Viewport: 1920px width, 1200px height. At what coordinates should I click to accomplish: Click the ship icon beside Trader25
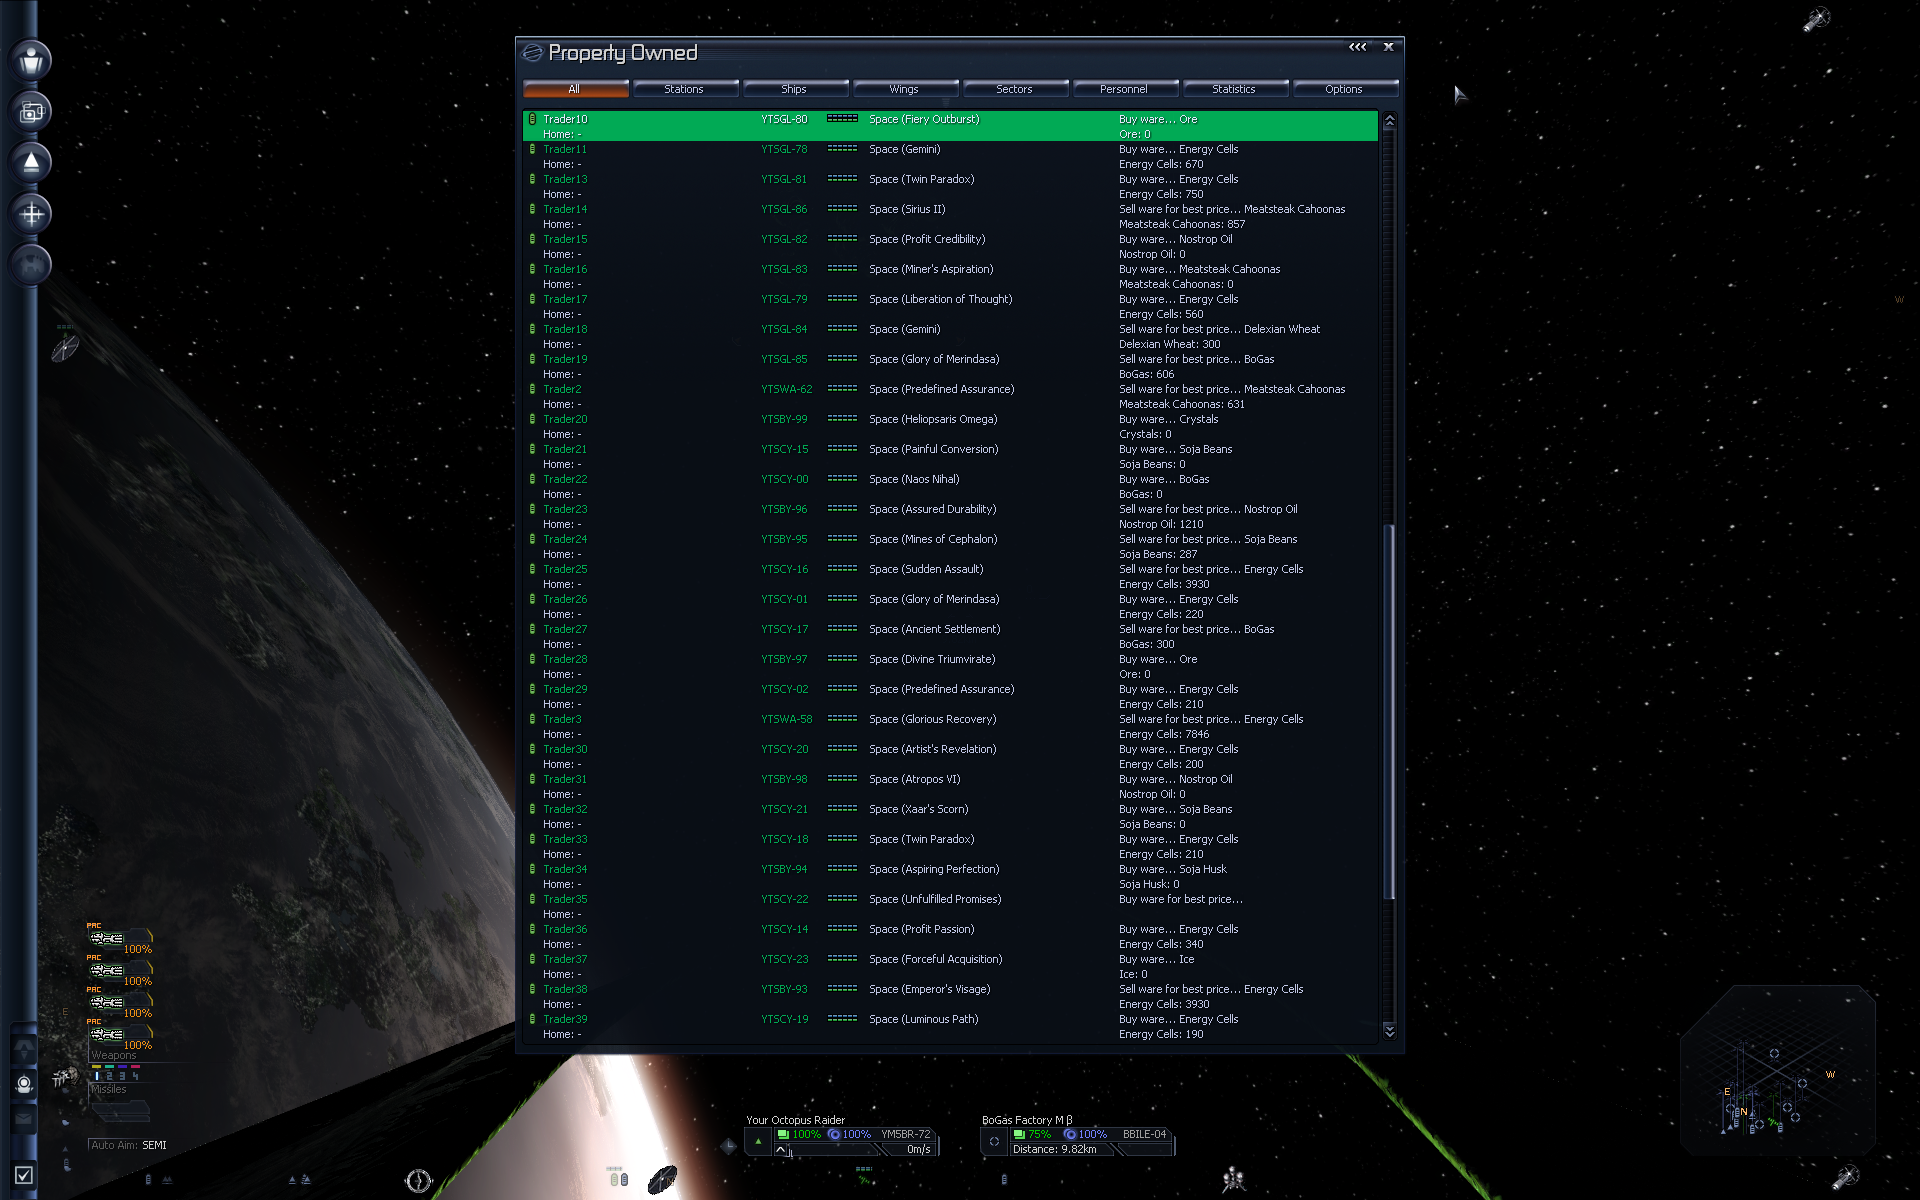pos(532,569)
